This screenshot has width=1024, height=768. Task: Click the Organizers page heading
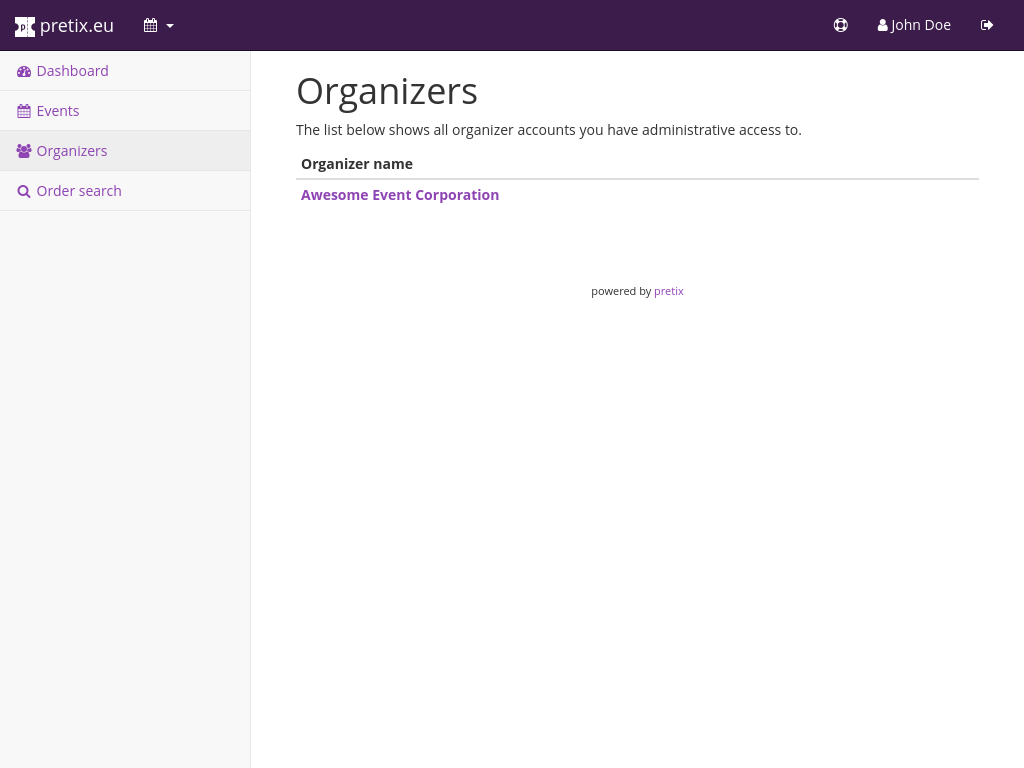(387, 91)
